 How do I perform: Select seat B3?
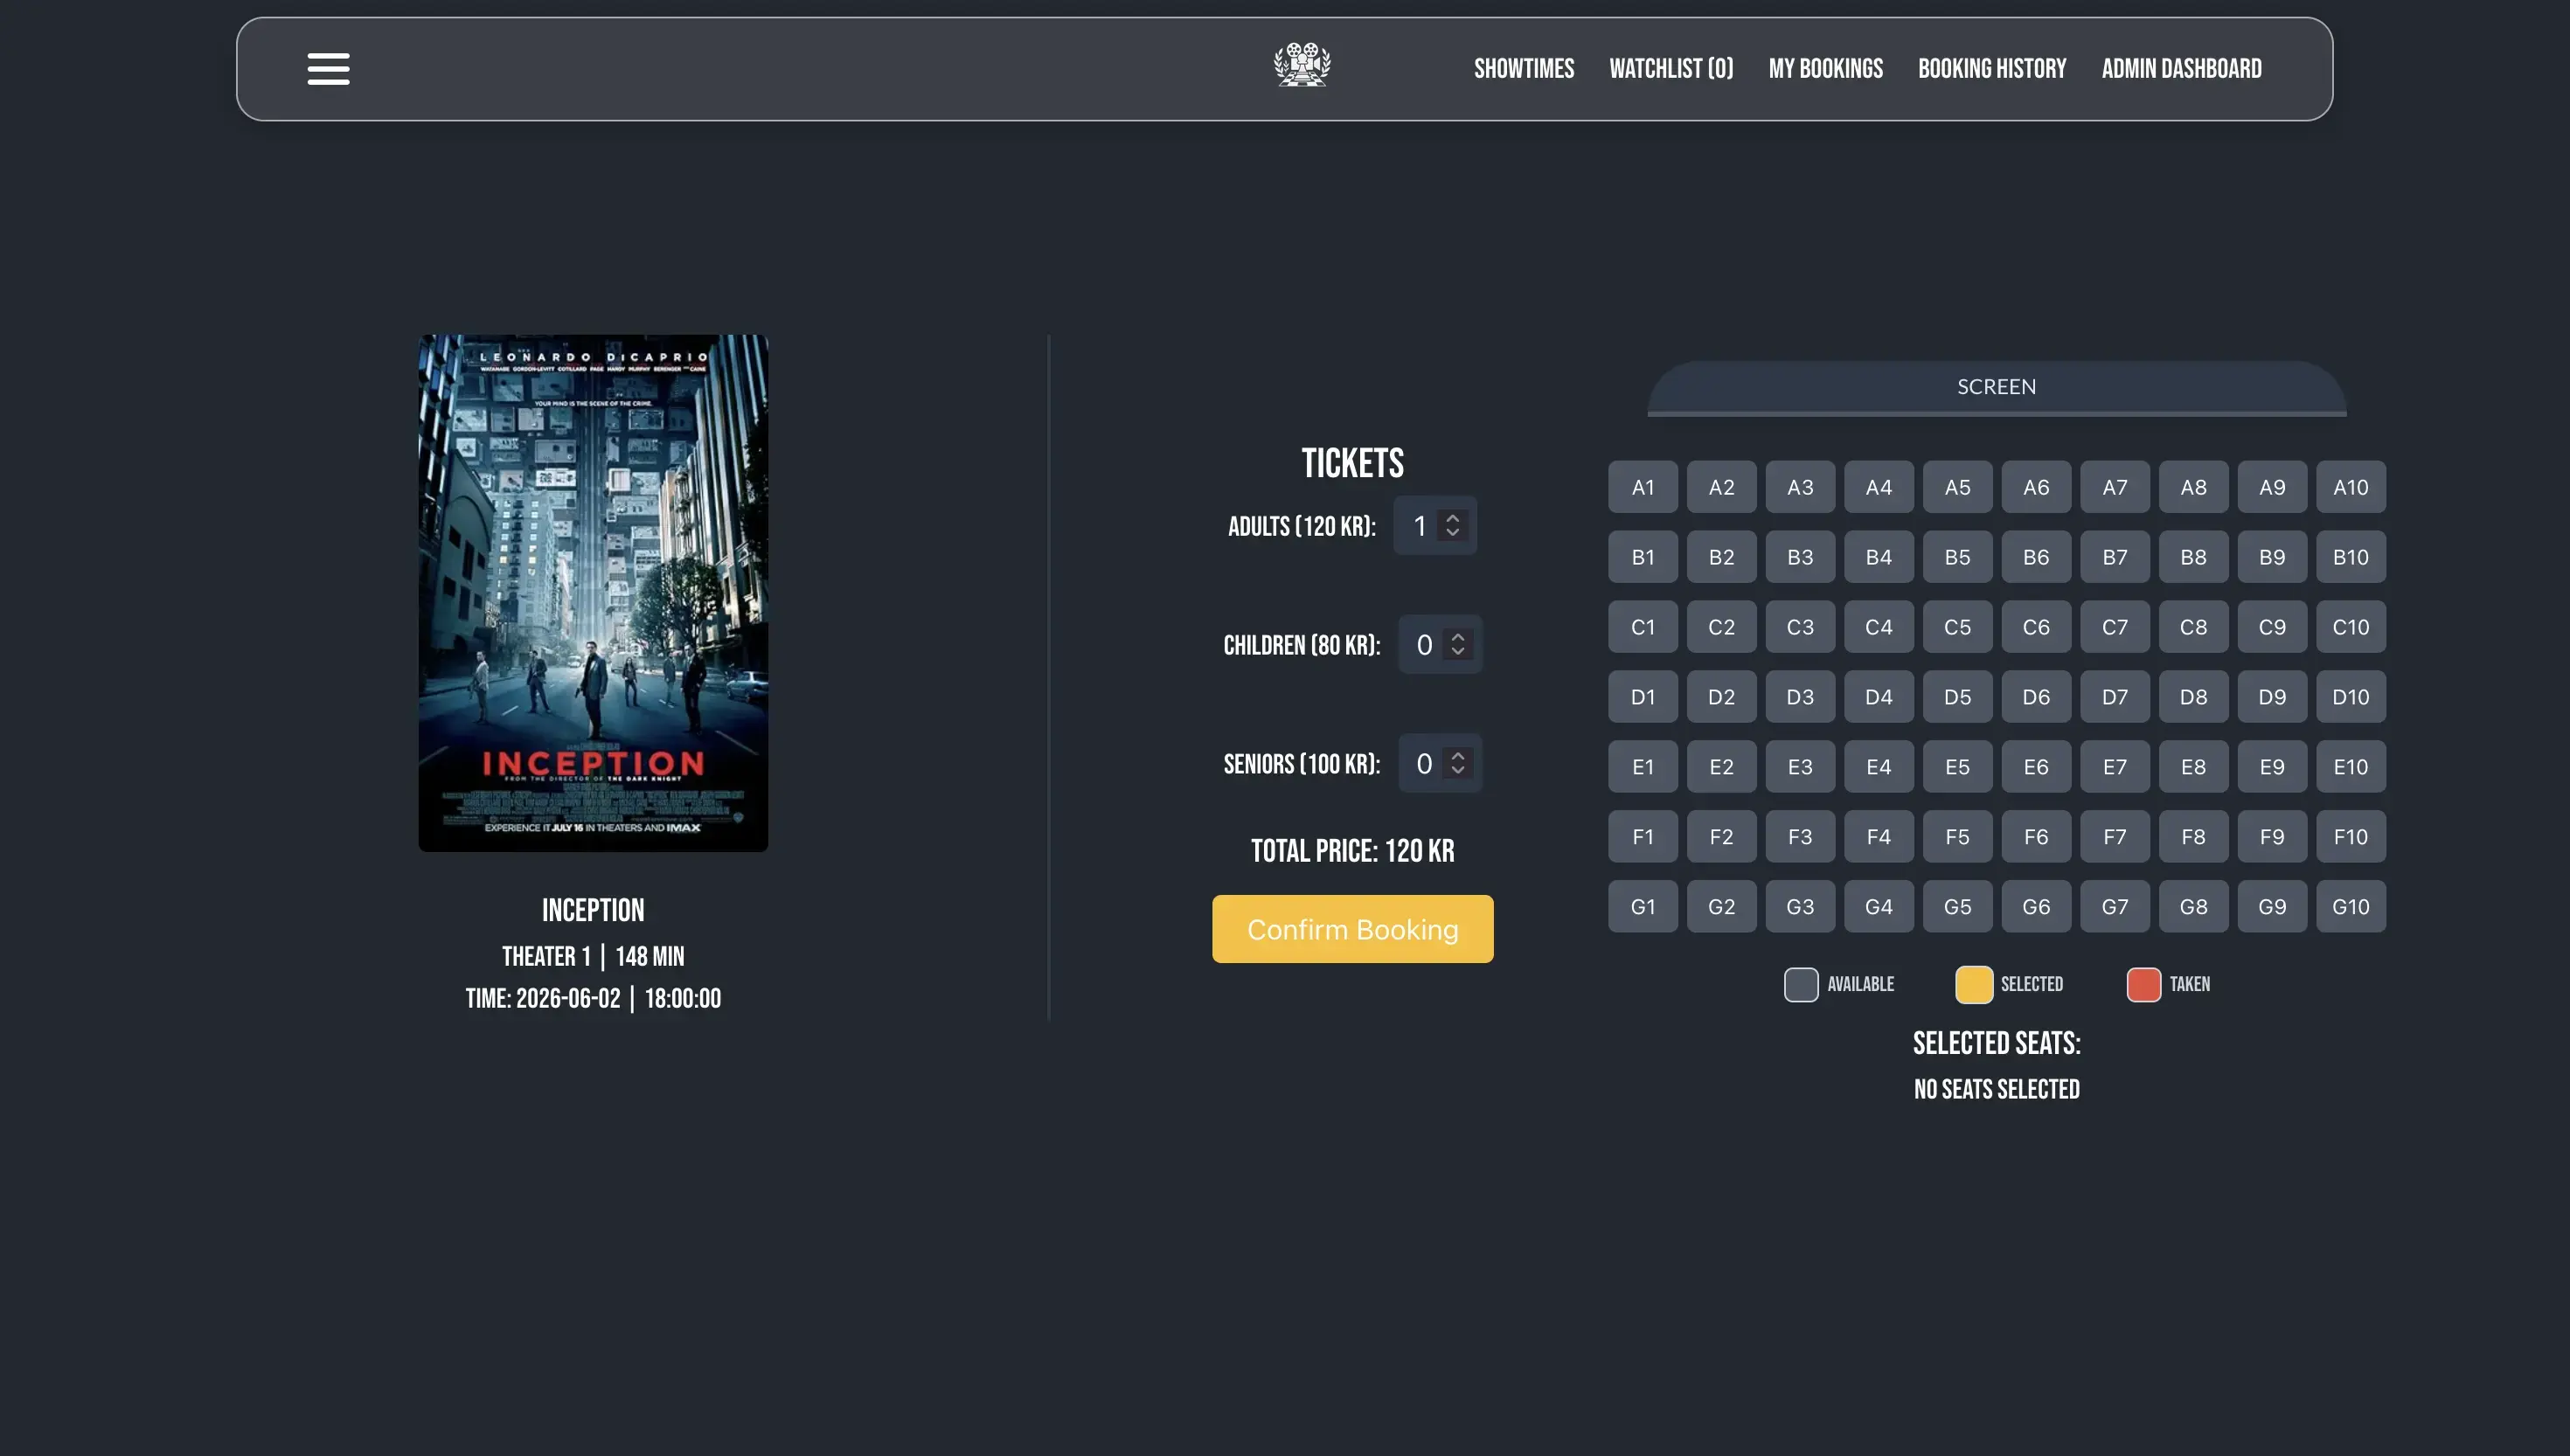point(1800,557)
